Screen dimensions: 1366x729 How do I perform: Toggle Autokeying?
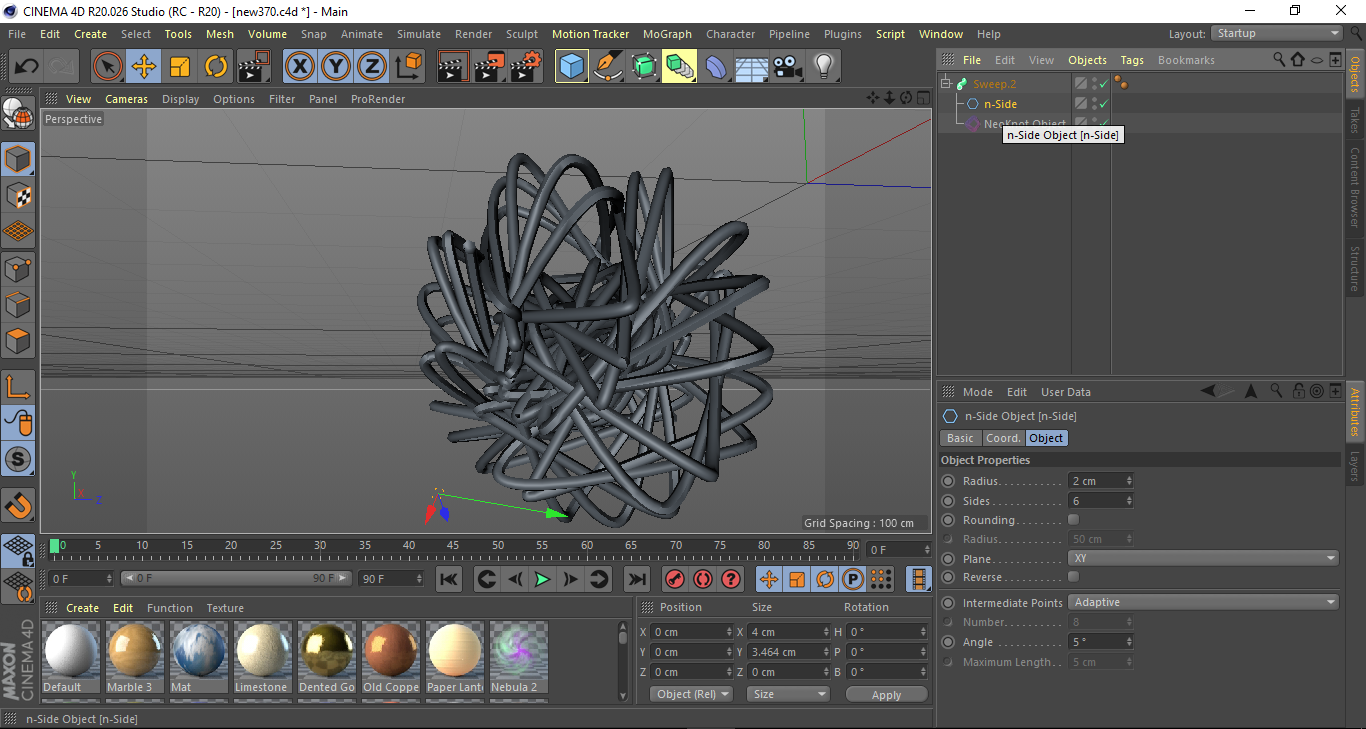click(x=703, y=579)
